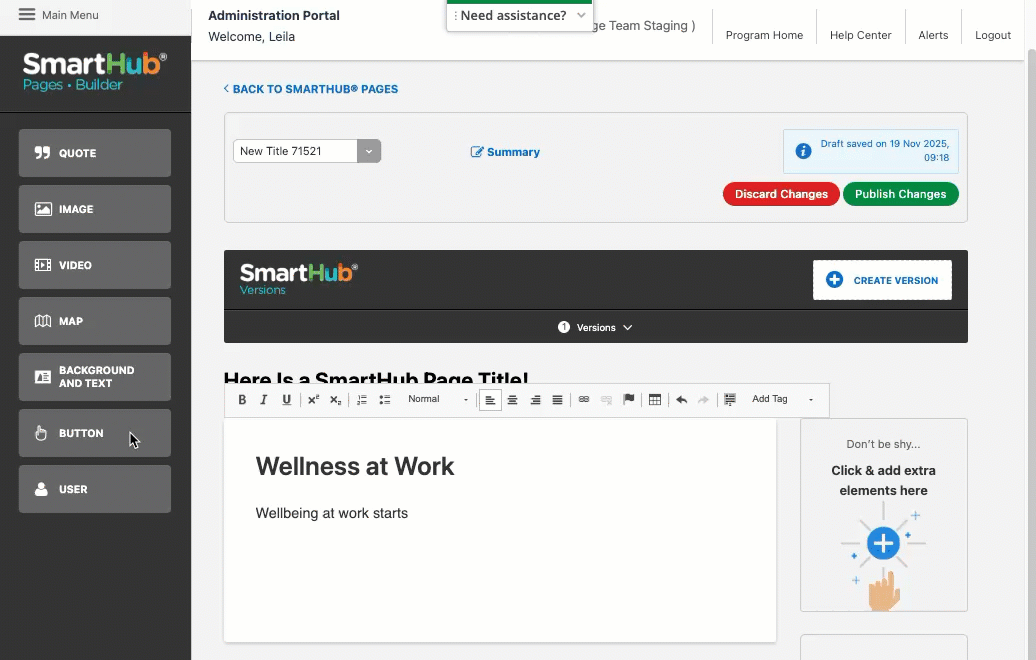Screen dimensions: 1036x660
Task: Insert a numbered list
Action: point(362,400)
